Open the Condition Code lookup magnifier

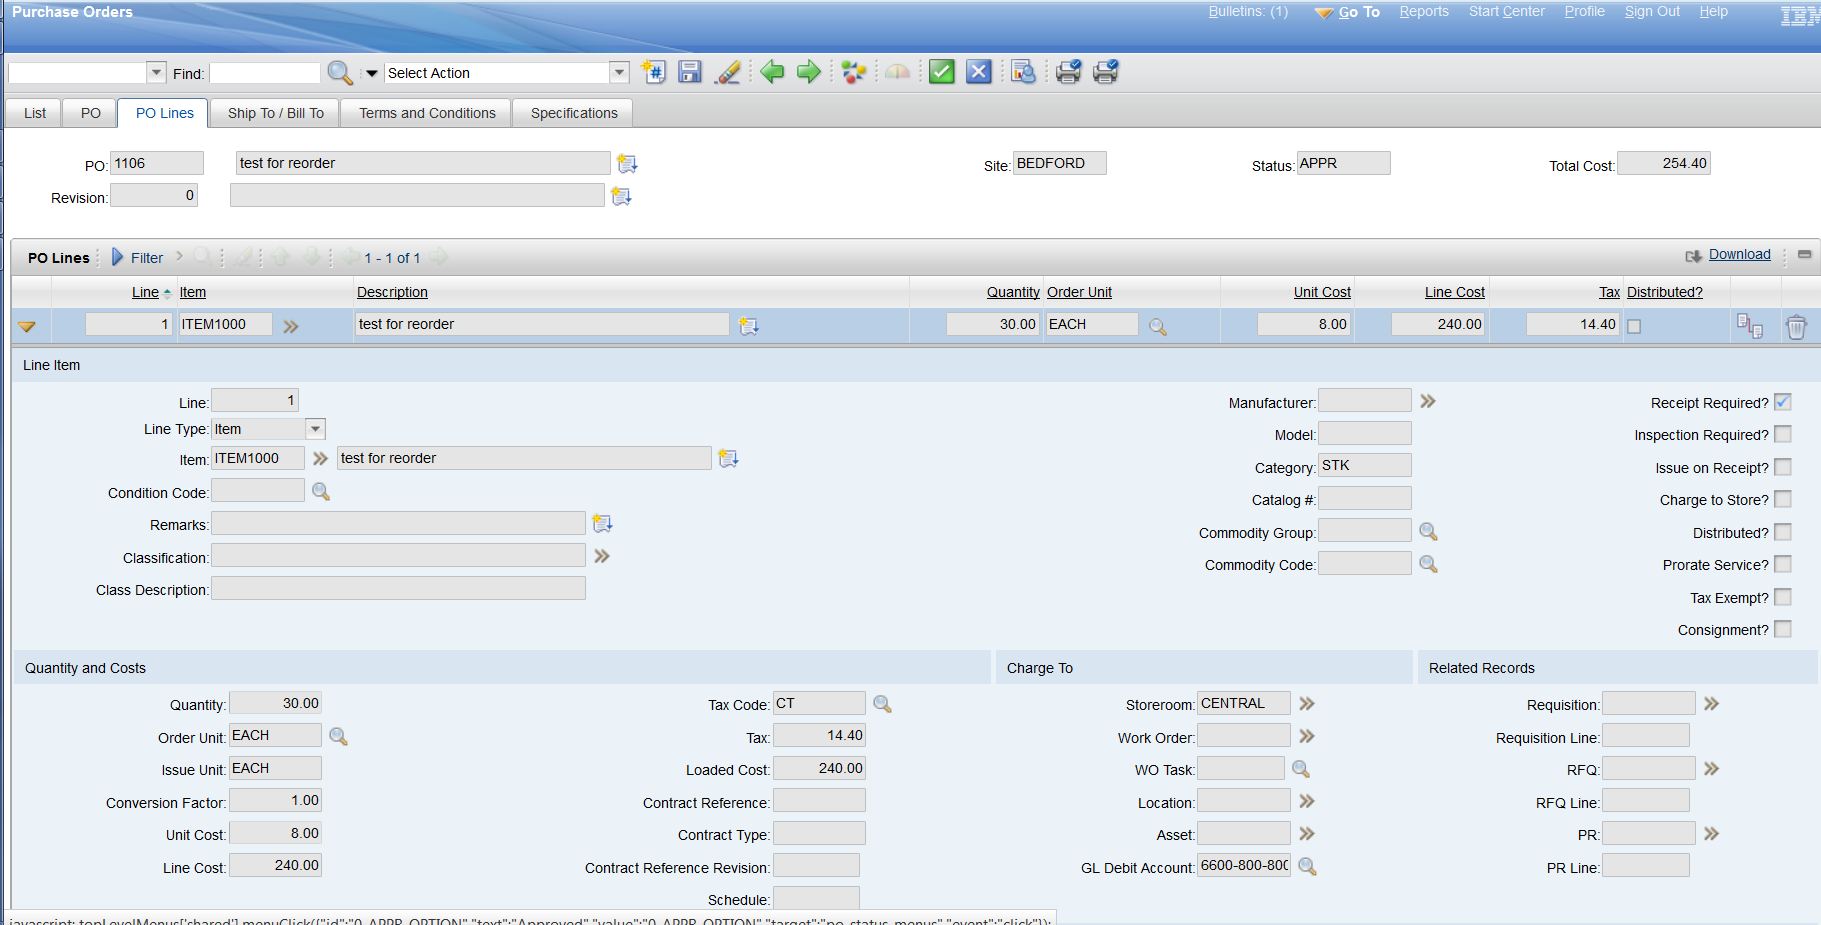321,492
